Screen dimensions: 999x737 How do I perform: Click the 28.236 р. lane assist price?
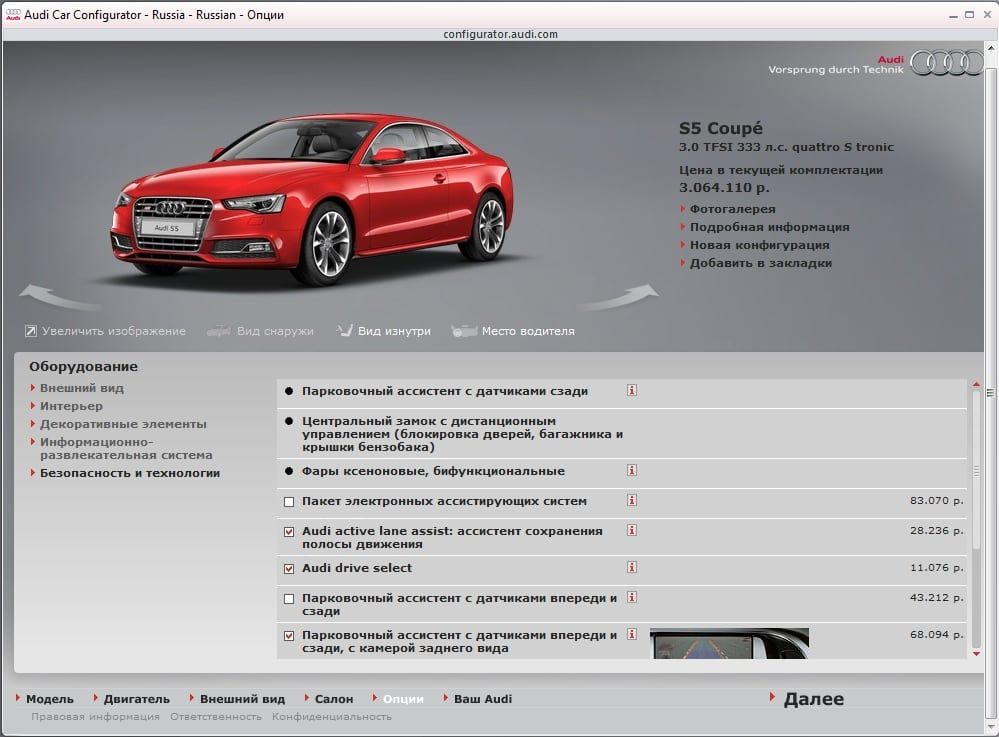(x=937, y=530)
